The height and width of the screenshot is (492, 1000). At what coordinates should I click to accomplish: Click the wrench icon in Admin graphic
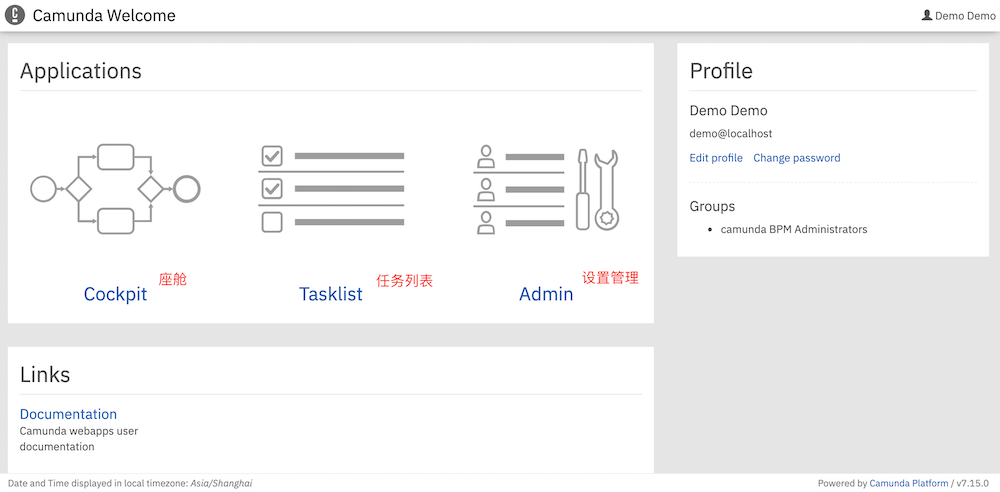tap(606, 190)
